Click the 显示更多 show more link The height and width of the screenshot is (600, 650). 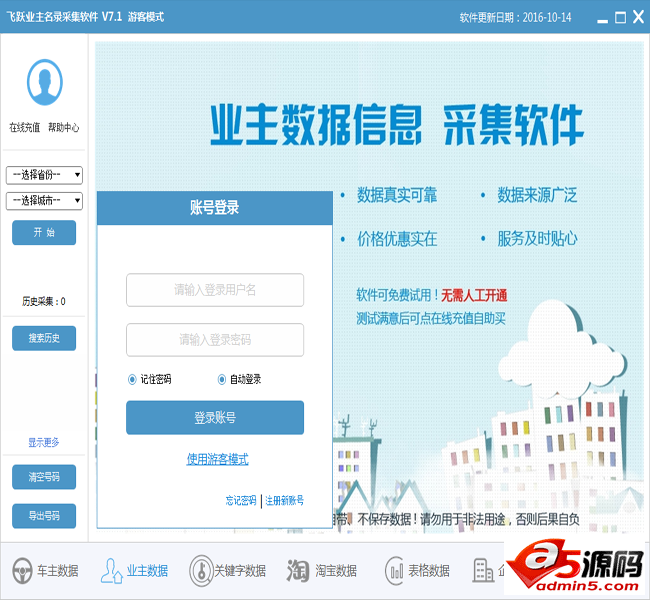[44, 442]
